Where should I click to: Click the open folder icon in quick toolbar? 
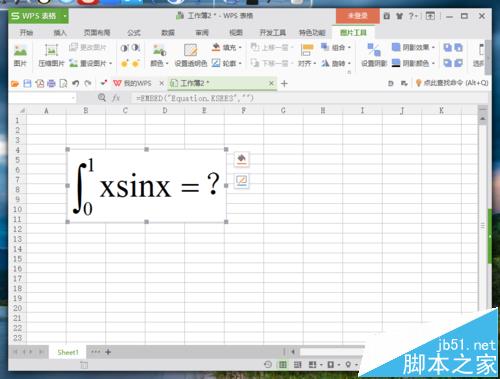[15, 83]
